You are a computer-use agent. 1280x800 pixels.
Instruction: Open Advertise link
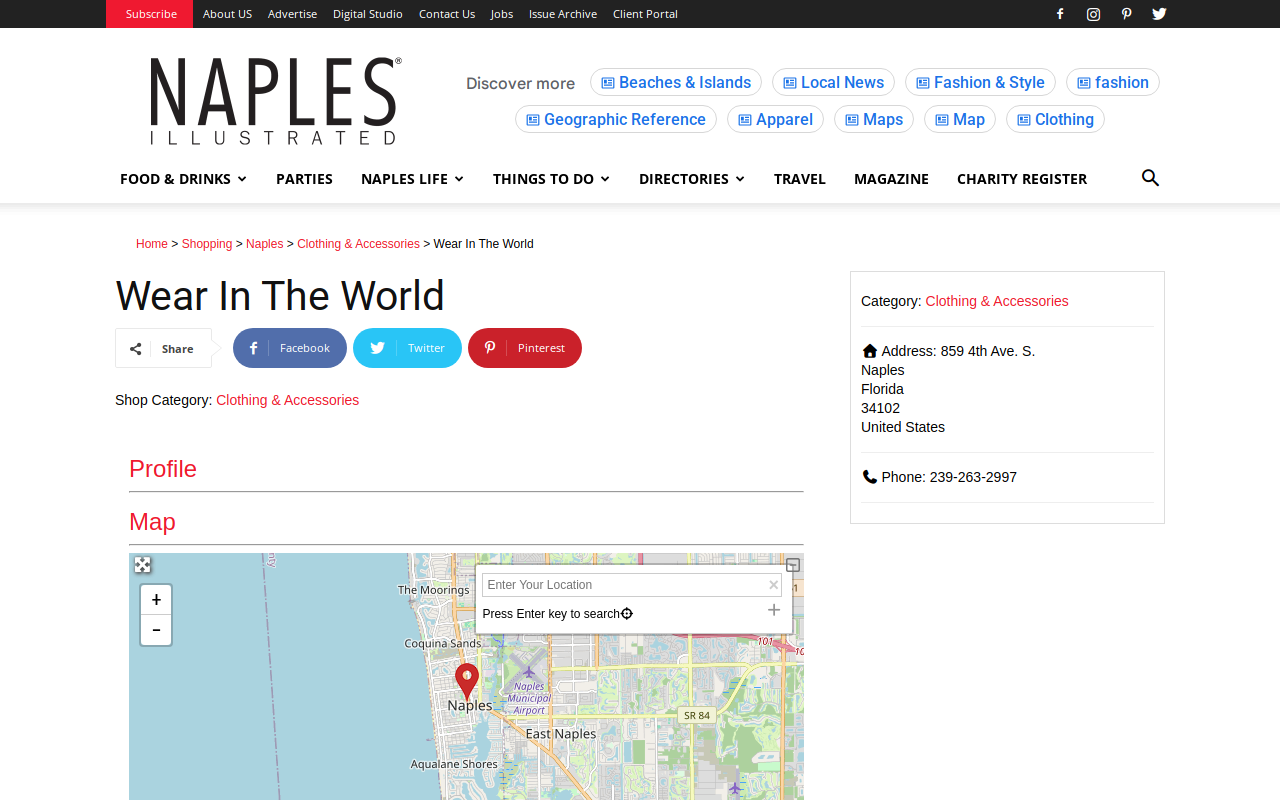tap(292, 14)
